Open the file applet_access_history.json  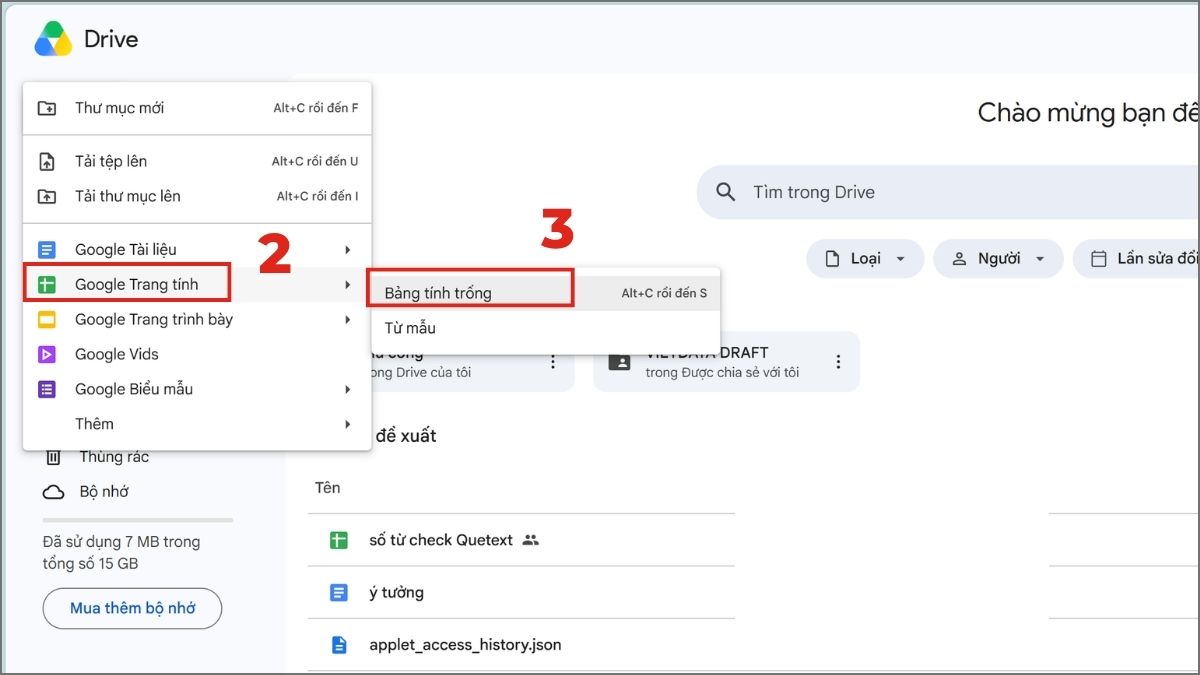[x=465, y=645]
